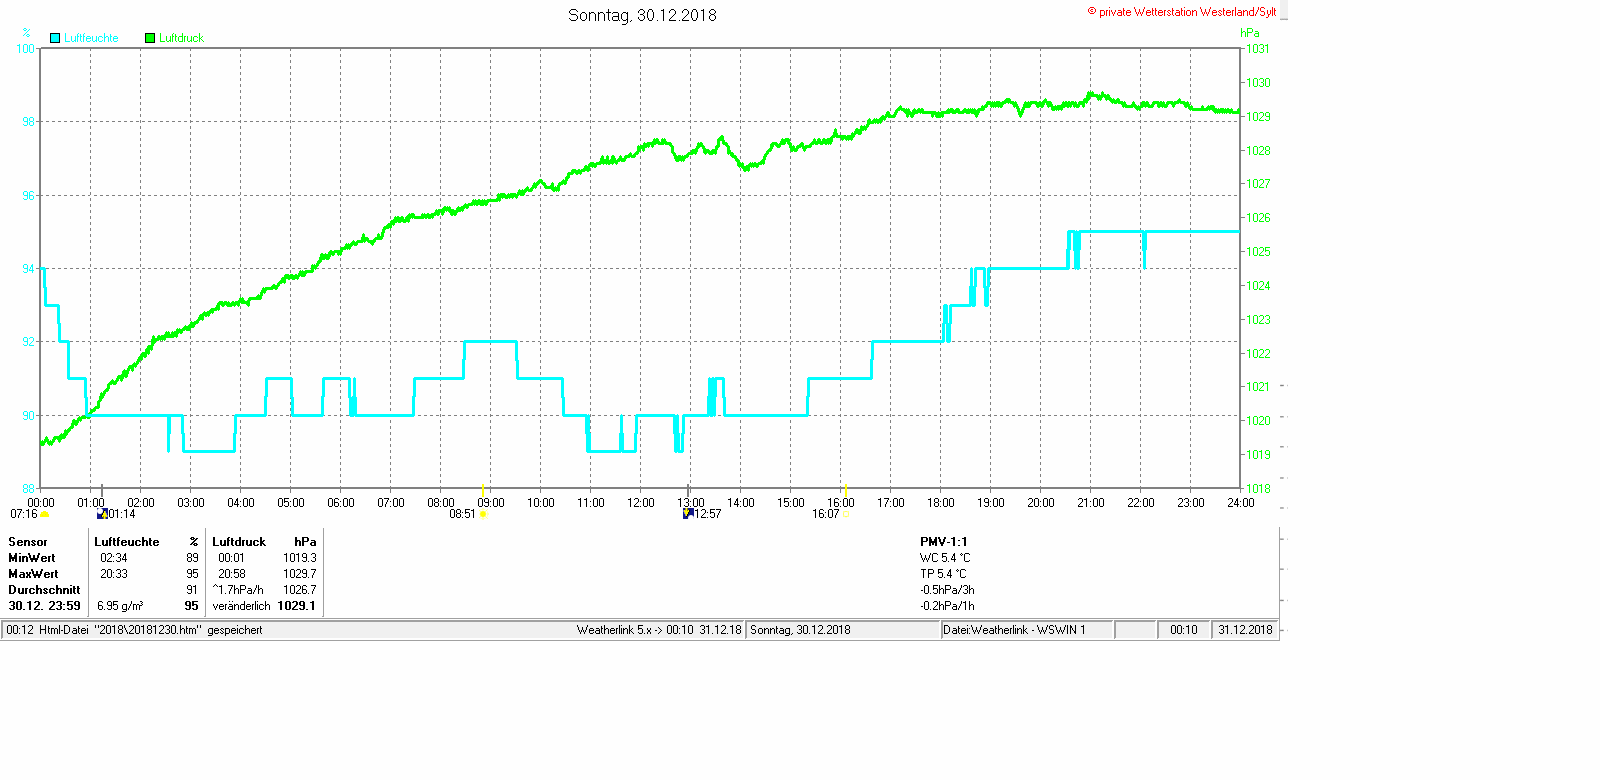Click the '12:00' label on the time axis

pos(641,503)
